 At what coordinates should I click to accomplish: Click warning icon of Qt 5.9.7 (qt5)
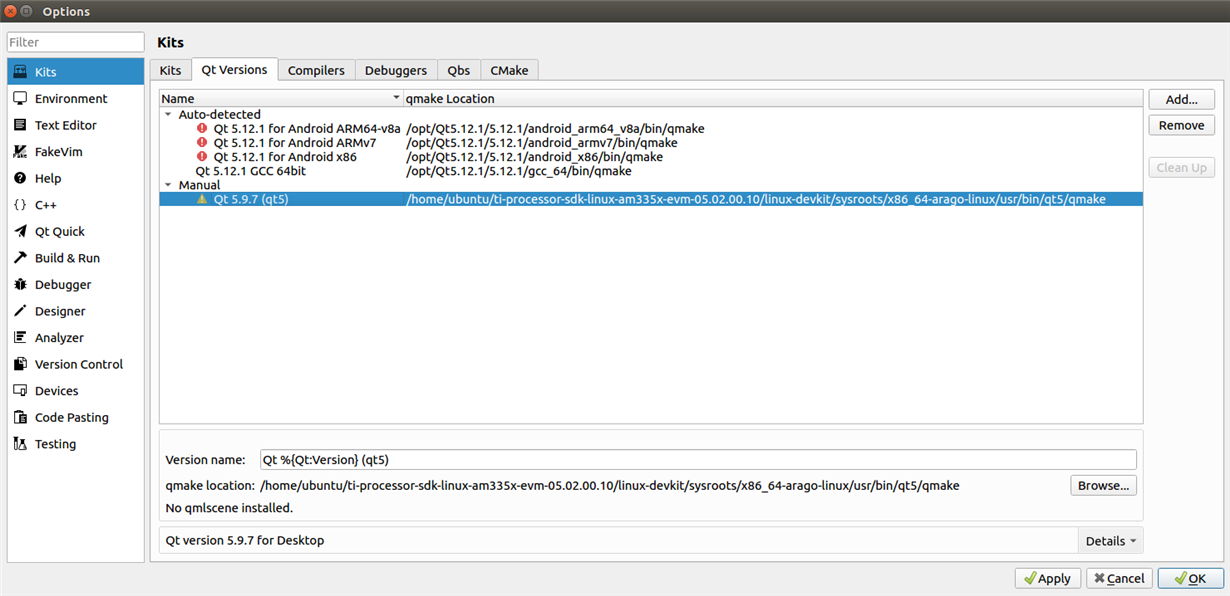pyautogui.click(x=202, y=199)
